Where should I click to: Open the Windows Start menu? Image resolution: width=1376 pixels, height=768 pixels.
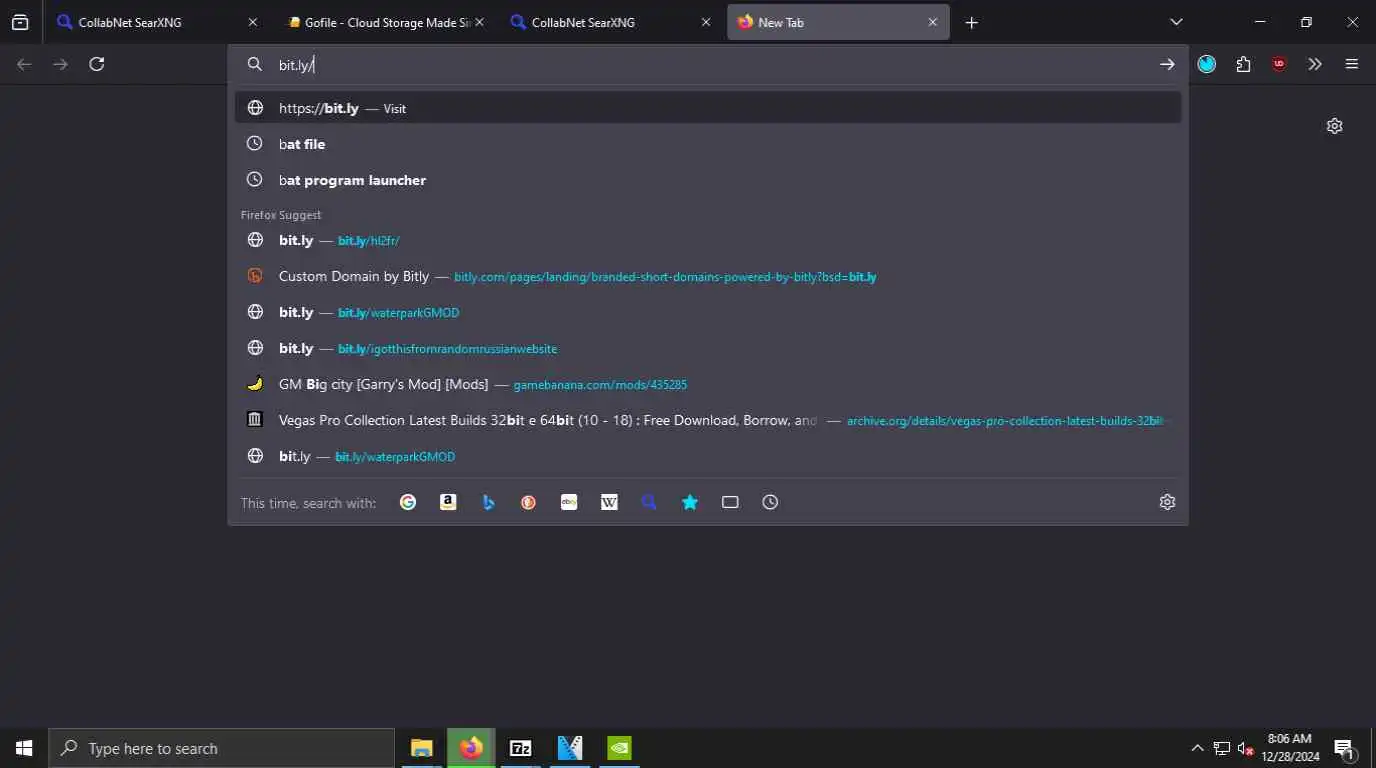point(24,748)
